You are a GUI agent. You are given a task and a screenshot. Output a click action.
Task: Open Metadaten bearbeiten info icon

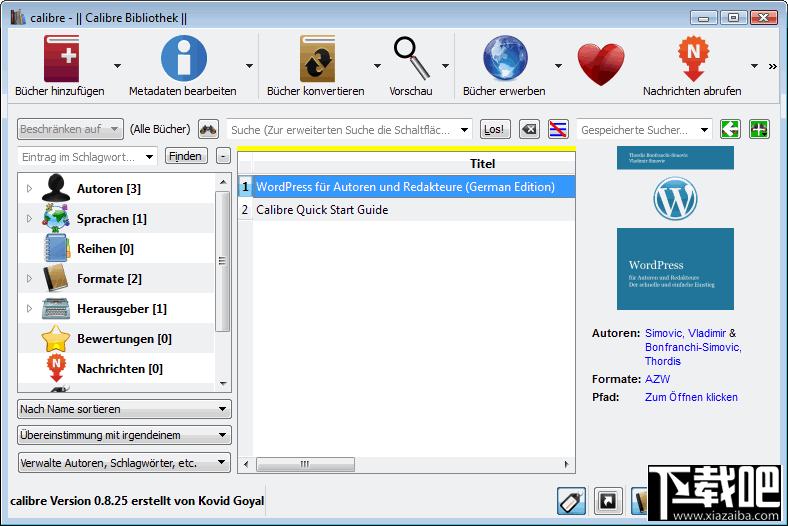183,58
